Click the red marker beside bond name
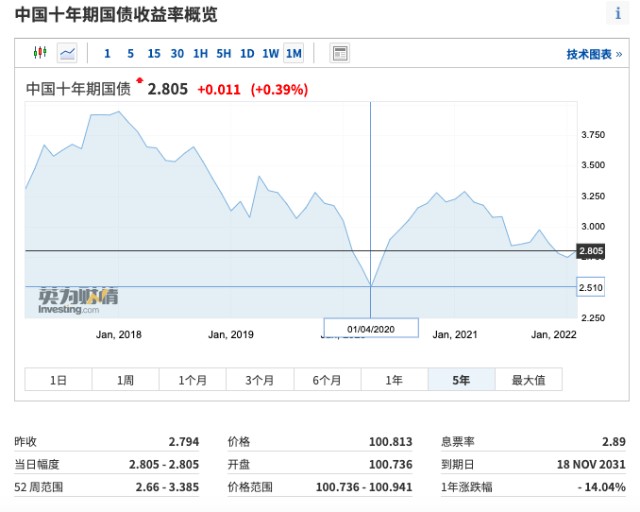 140,80
